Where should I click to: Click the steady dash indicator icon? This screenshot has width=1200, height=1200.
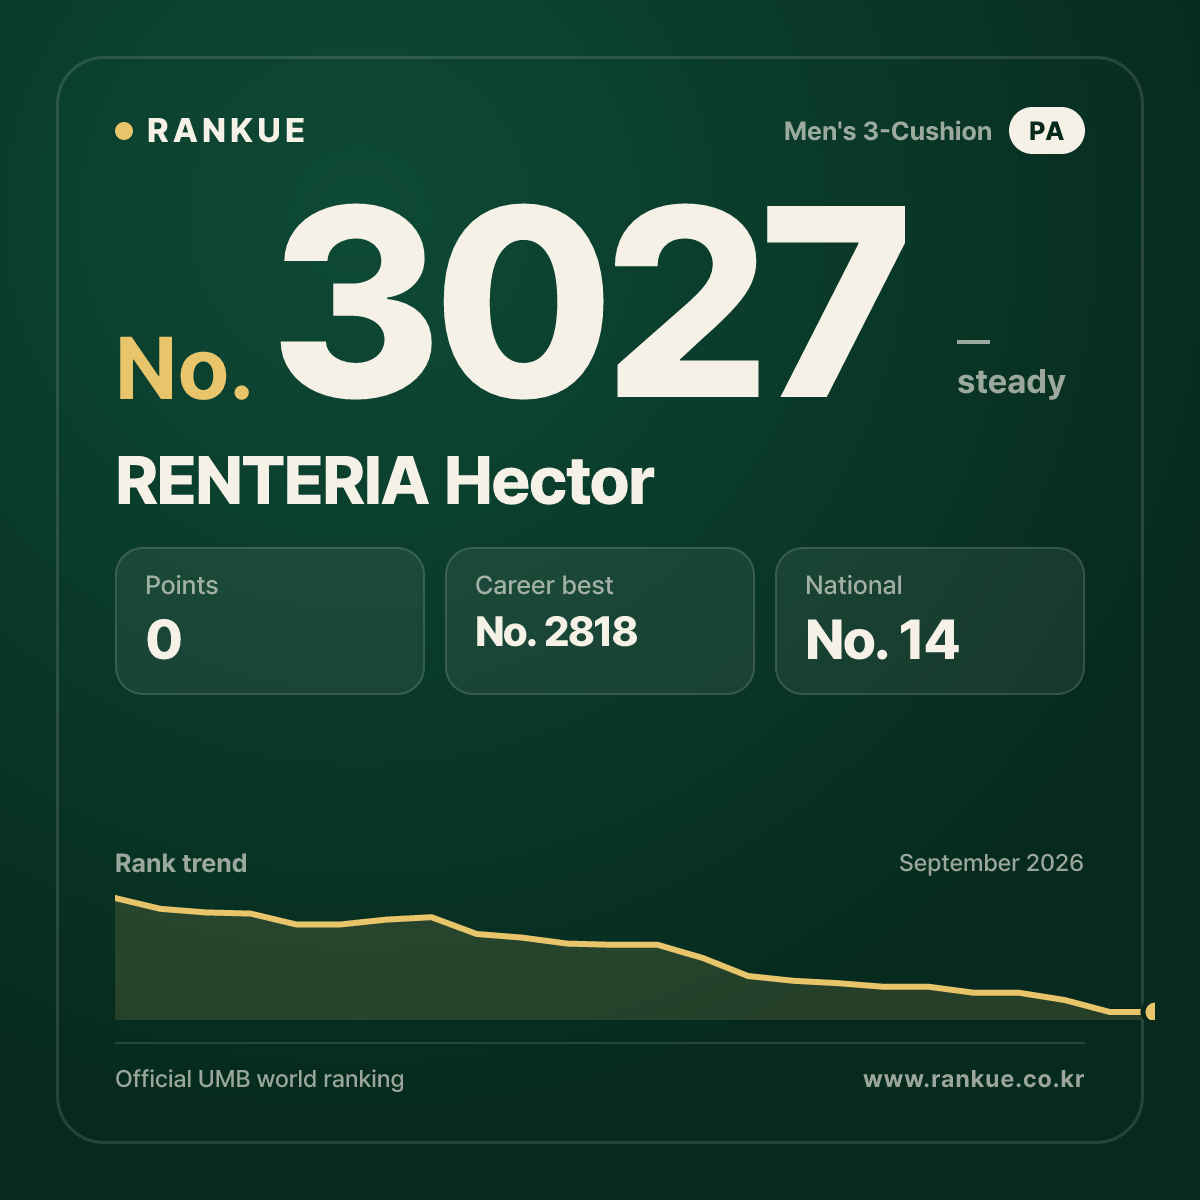(x=973, y=342)
